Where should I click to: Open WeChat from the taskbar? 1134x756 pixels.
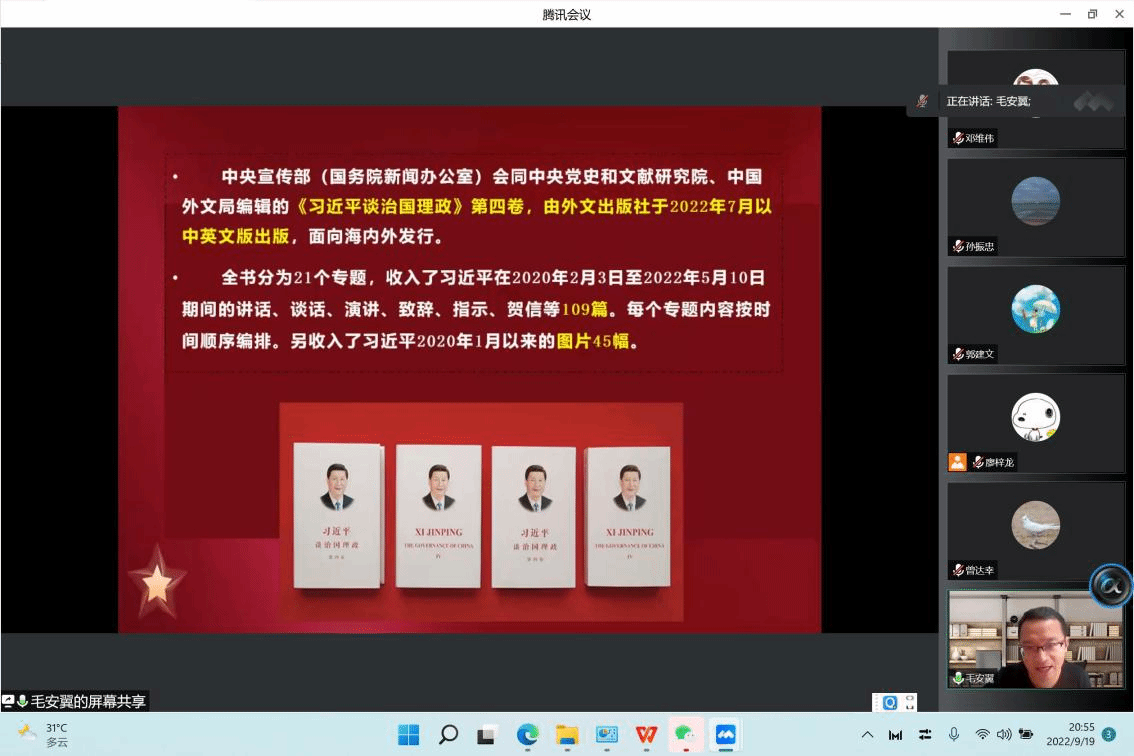click(x=685, y=735)
